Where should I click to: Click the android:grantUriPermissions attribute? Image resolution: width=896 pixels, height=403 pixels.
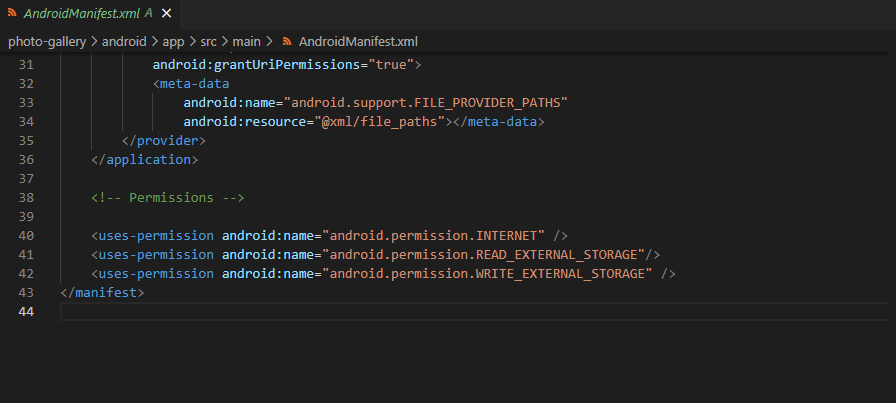coord(257,65)
